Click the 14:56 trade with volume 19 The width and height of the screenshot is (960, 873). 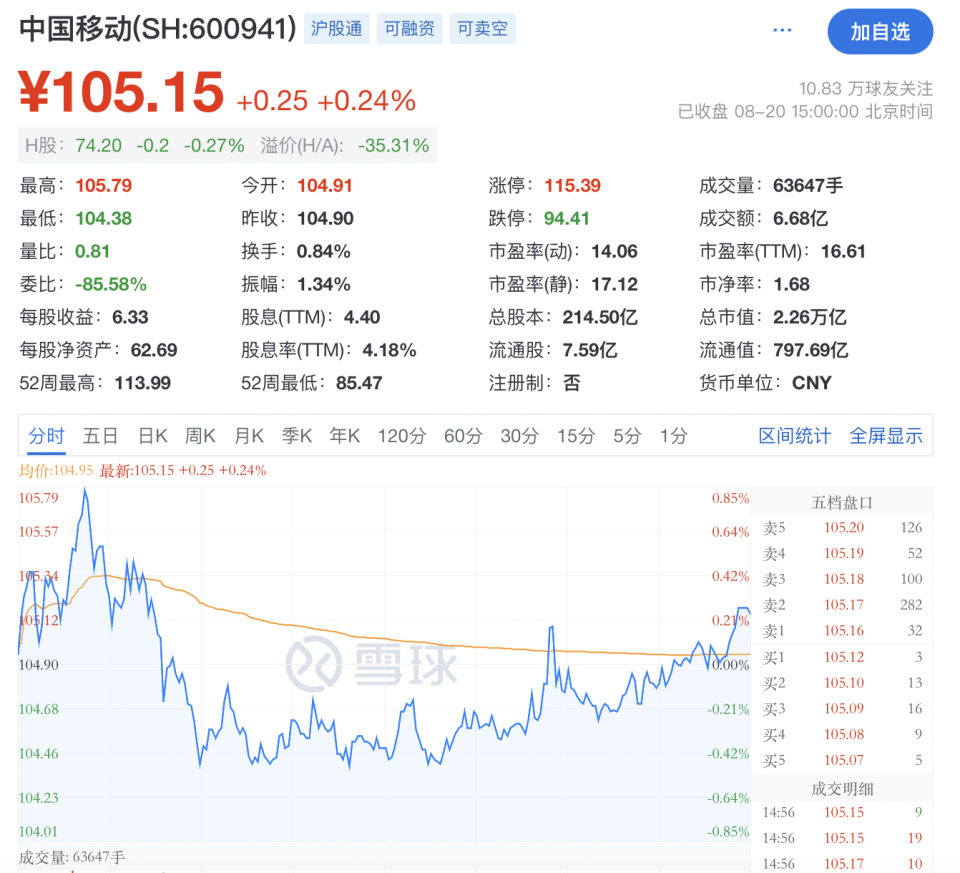pyautogui.click(x=842, y=838)
